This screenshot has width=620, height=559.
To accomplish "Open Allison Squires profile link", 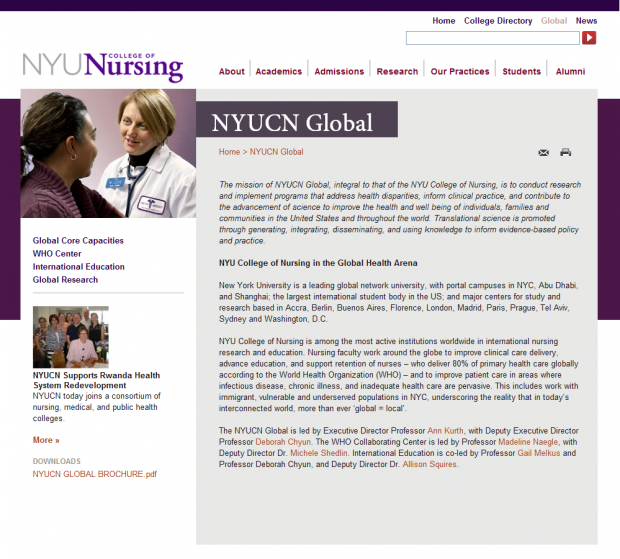I will click(429, 465).
